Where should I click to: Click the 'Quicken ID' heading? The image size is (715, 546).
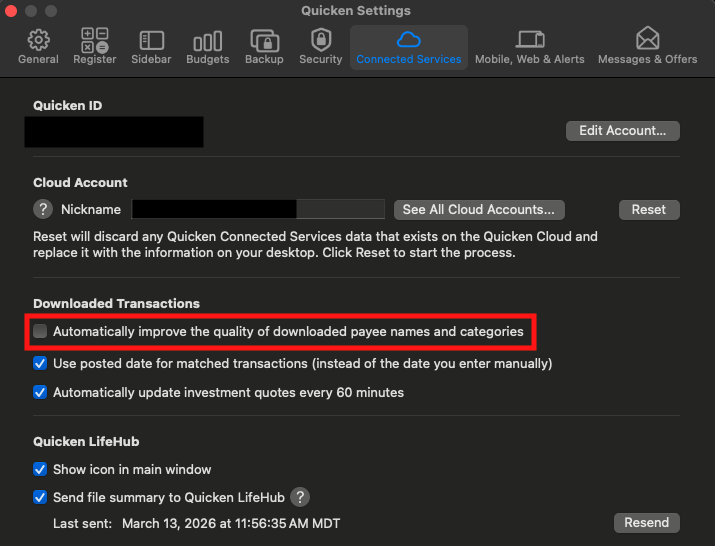coord(67,105)
